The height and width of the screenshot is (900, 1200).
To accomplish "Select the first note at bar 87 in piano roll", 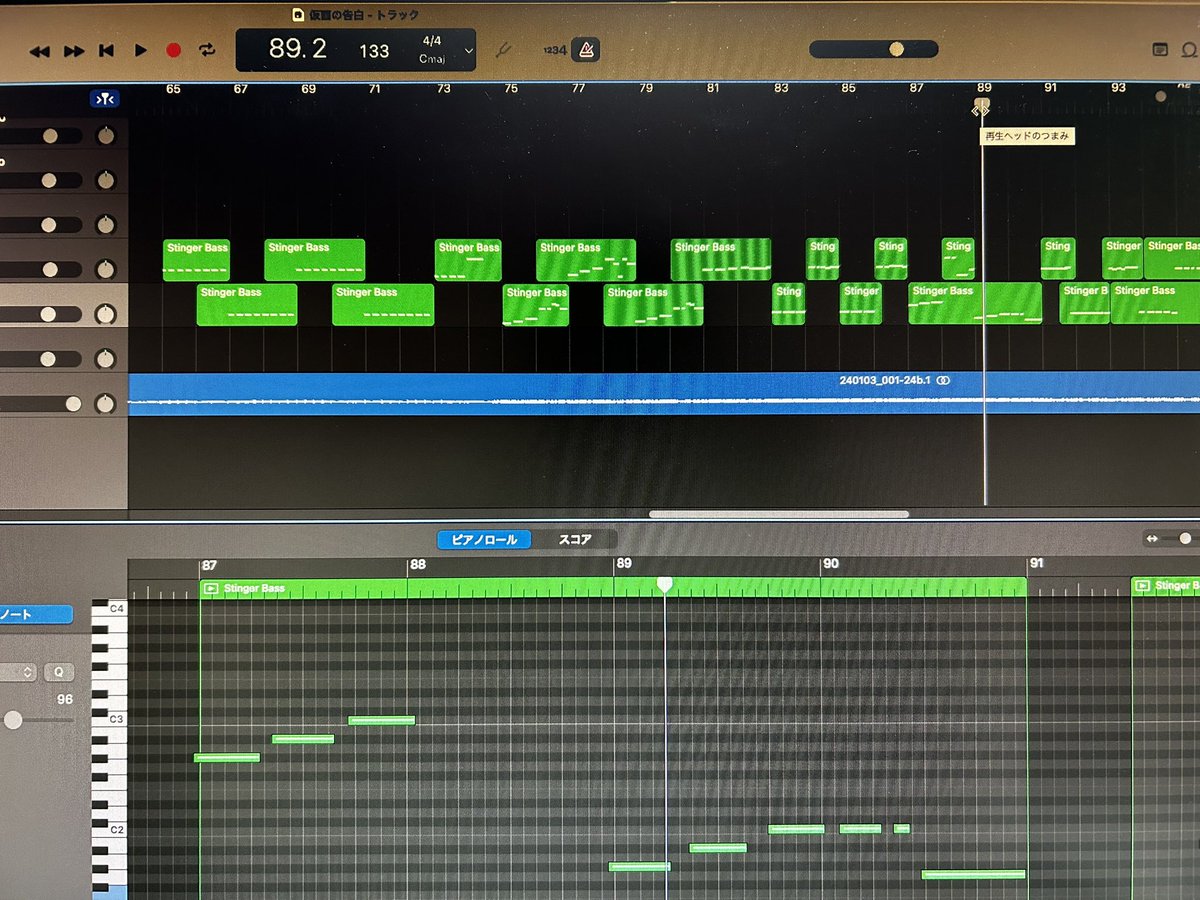I will pyautogui.click(x=227, y=758).
